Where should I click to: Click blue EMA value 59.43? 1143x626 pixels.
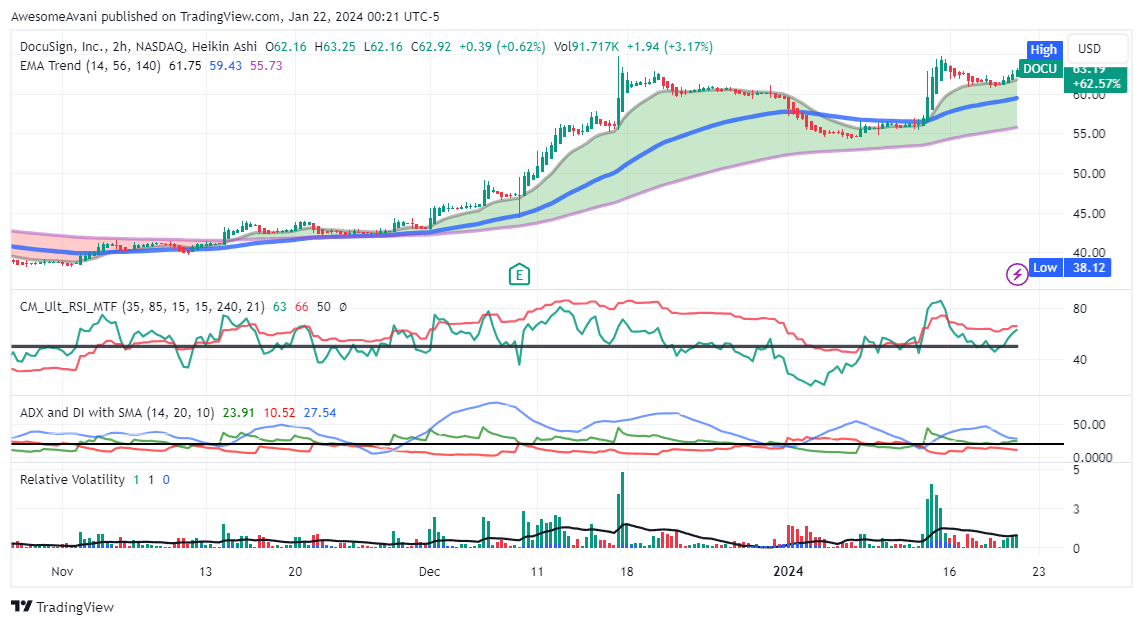pyautogui.click(x=226, y=66)
